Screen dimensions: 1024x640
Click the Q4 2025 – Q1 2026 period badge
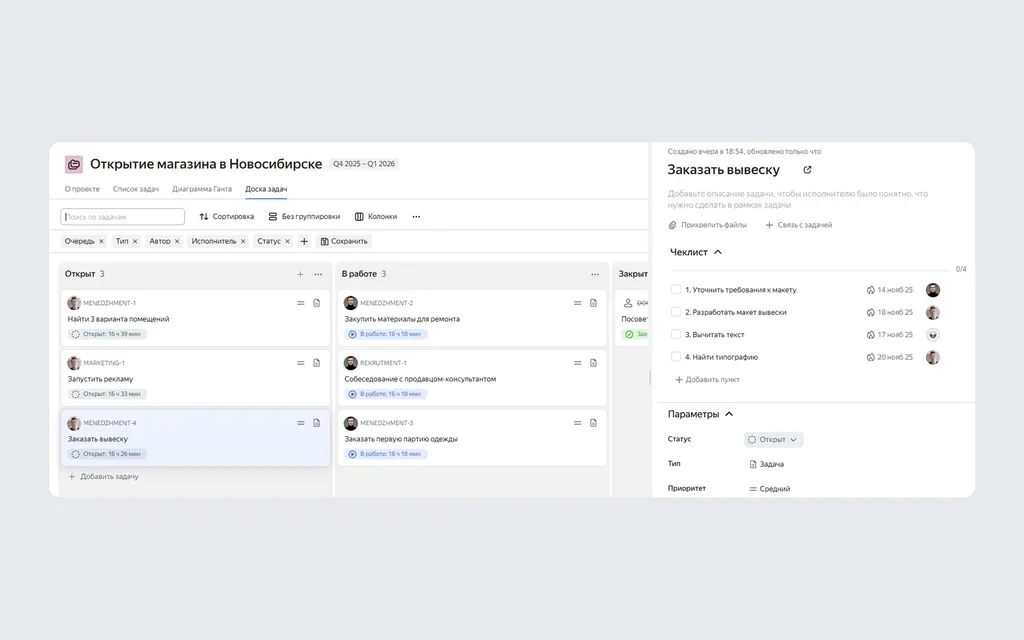point(364,164)
